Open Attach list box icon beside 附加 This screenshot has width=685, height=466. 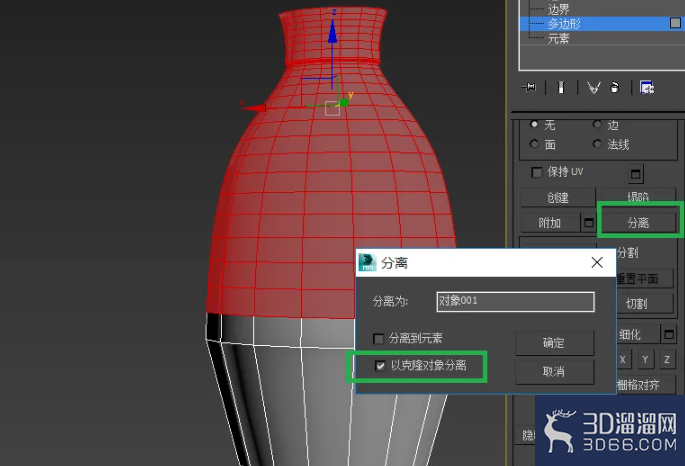point(589,223)
